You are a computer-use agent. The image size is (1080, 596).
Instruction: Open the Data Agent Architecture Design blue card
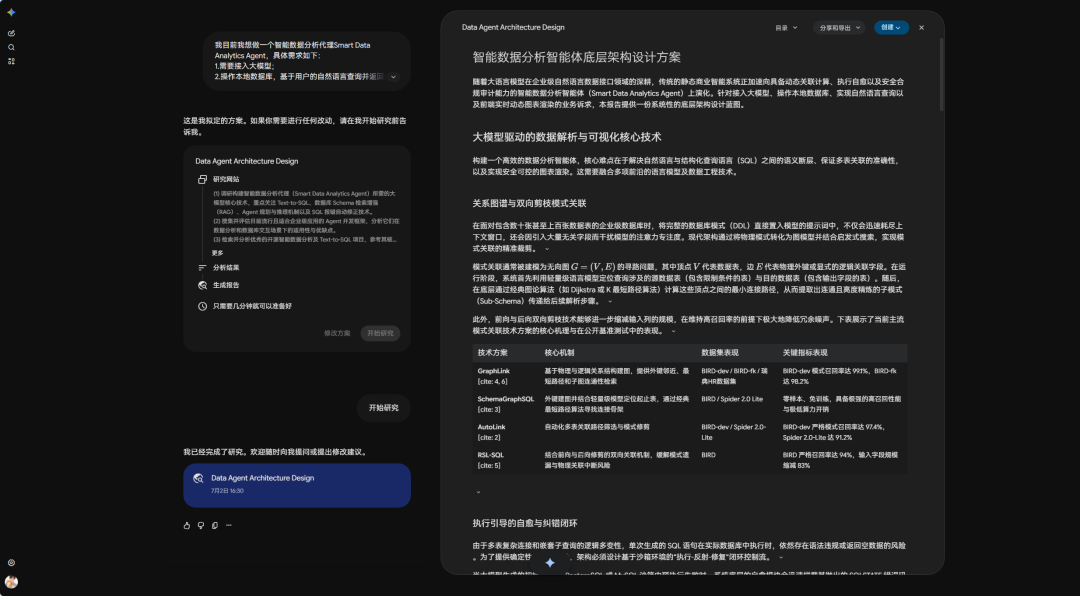[x=297, y=485]
